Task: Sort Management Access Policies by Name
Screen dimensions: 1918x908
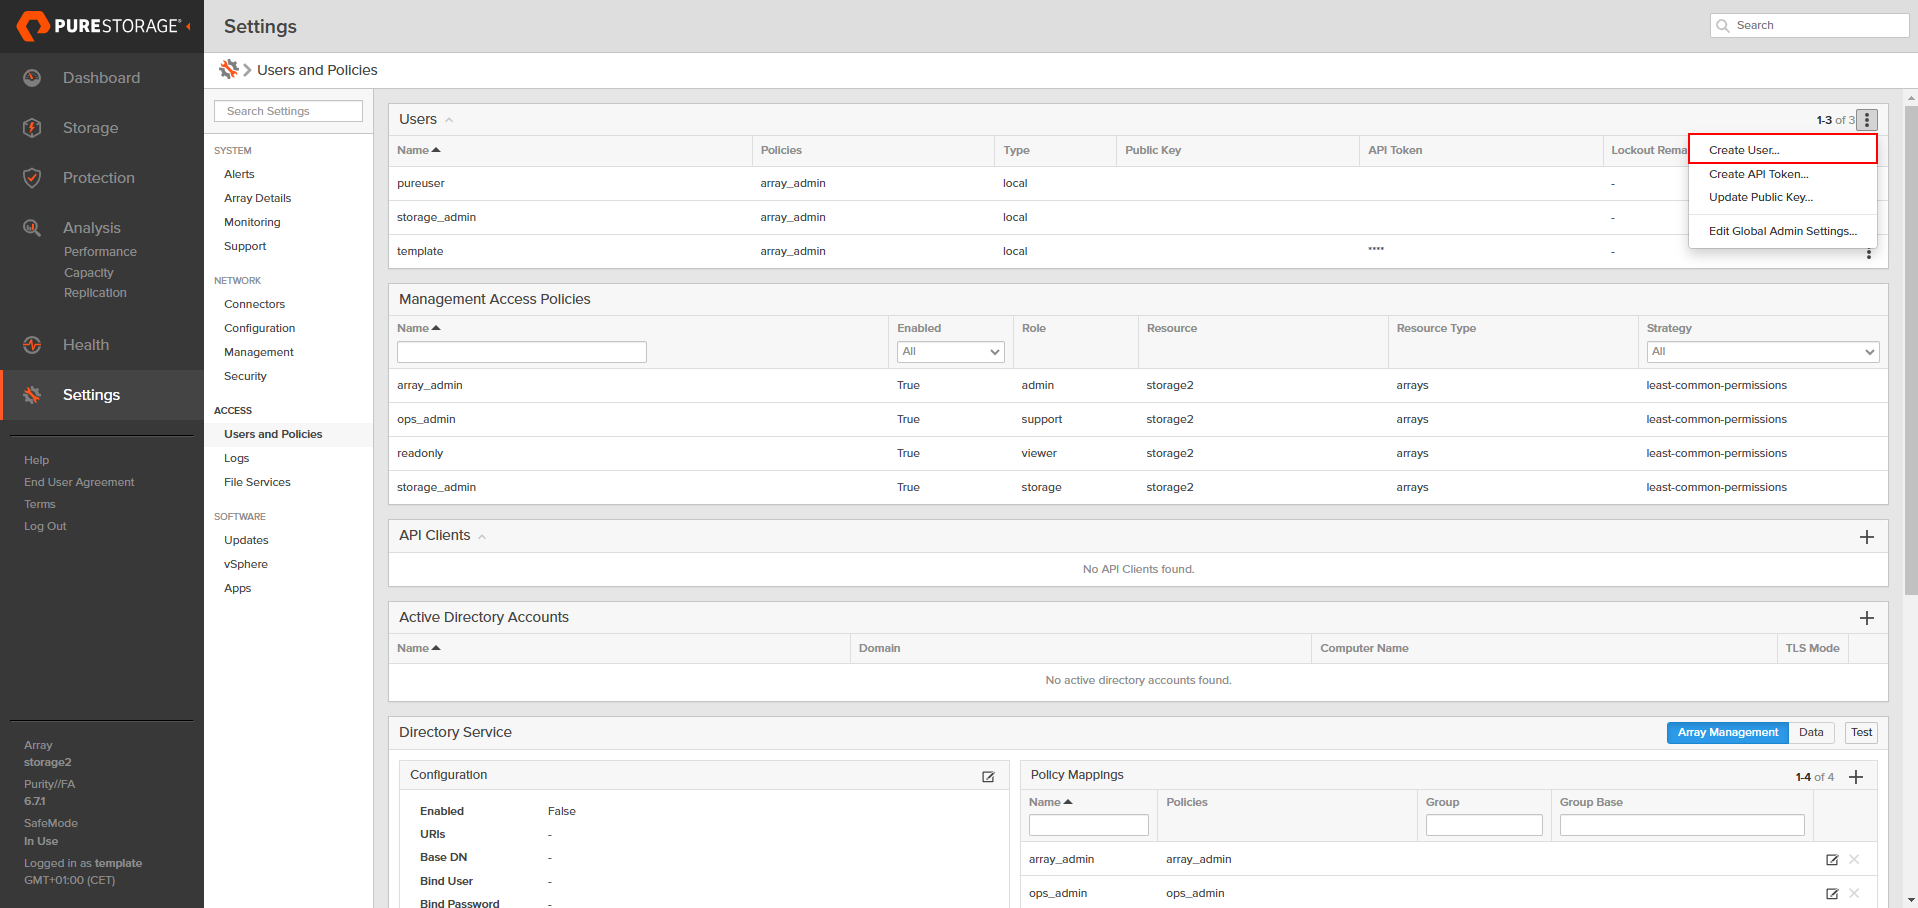Action: pos(419,328)
